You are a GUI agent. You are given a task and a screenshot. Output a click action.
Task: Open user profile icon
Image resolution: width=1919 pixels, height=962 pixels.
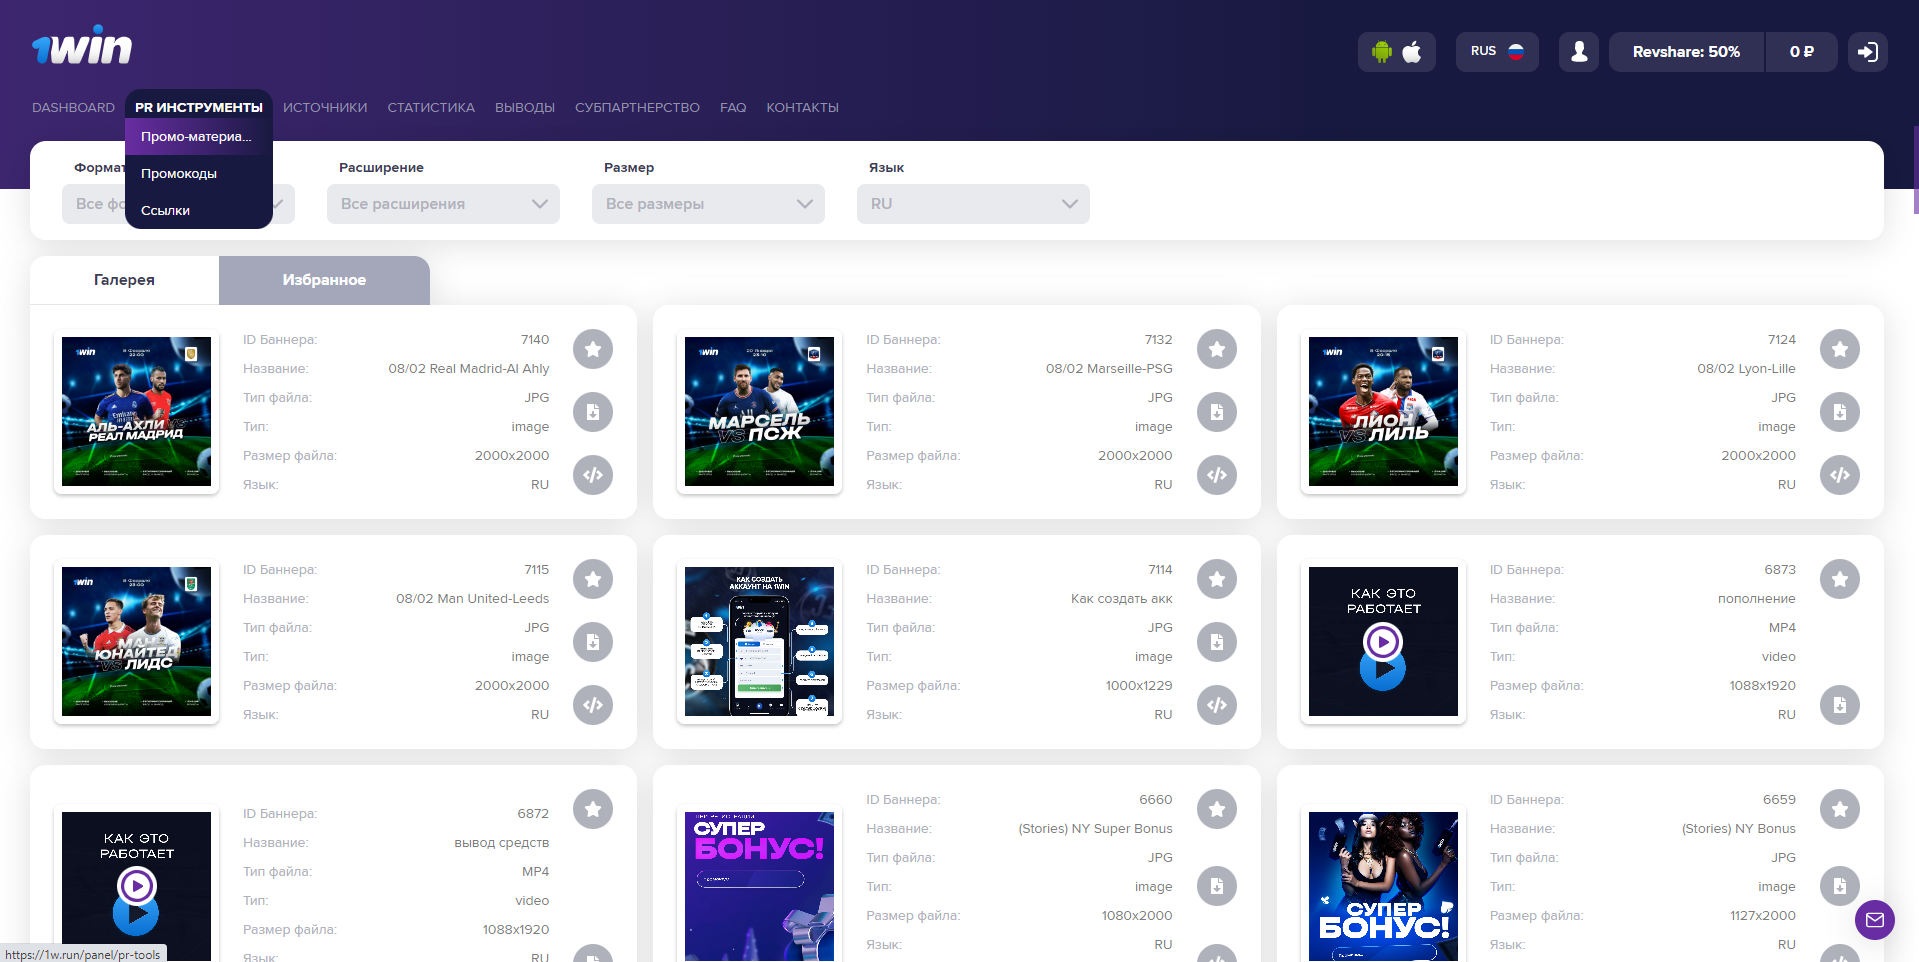coord(1579,52)
